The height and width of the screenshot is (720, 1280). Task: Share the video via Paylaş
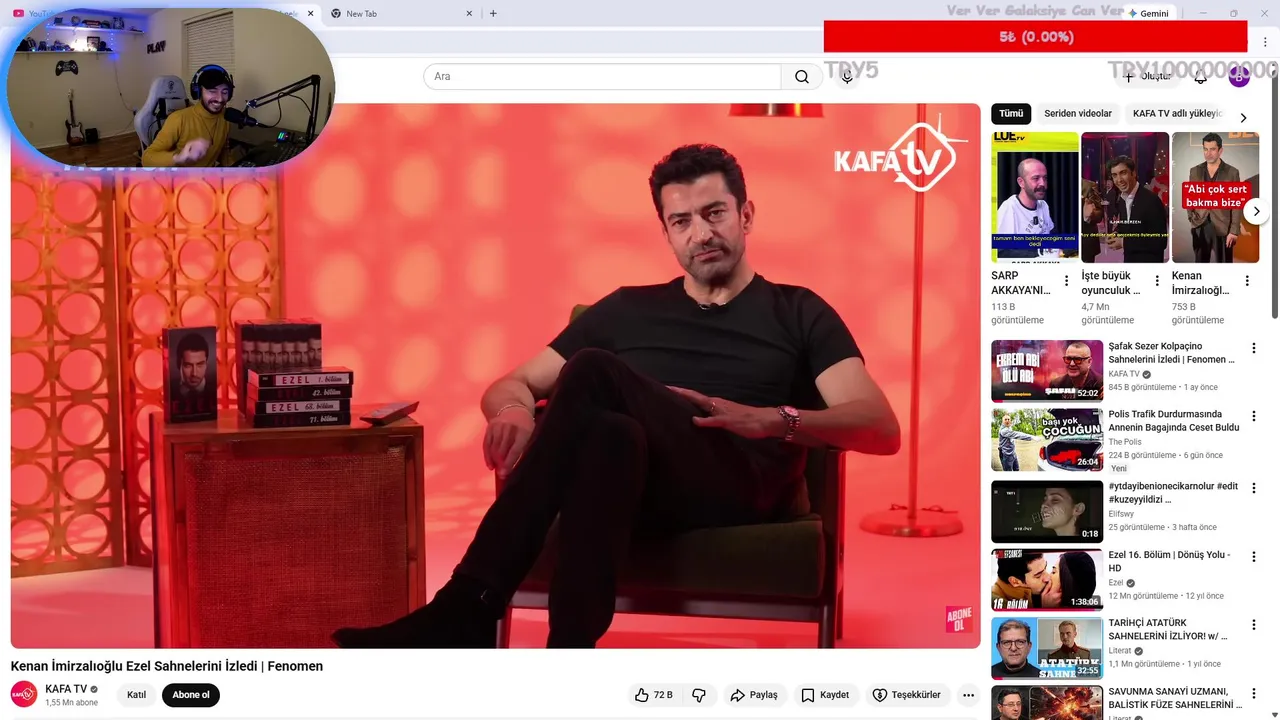click(754, 695)
